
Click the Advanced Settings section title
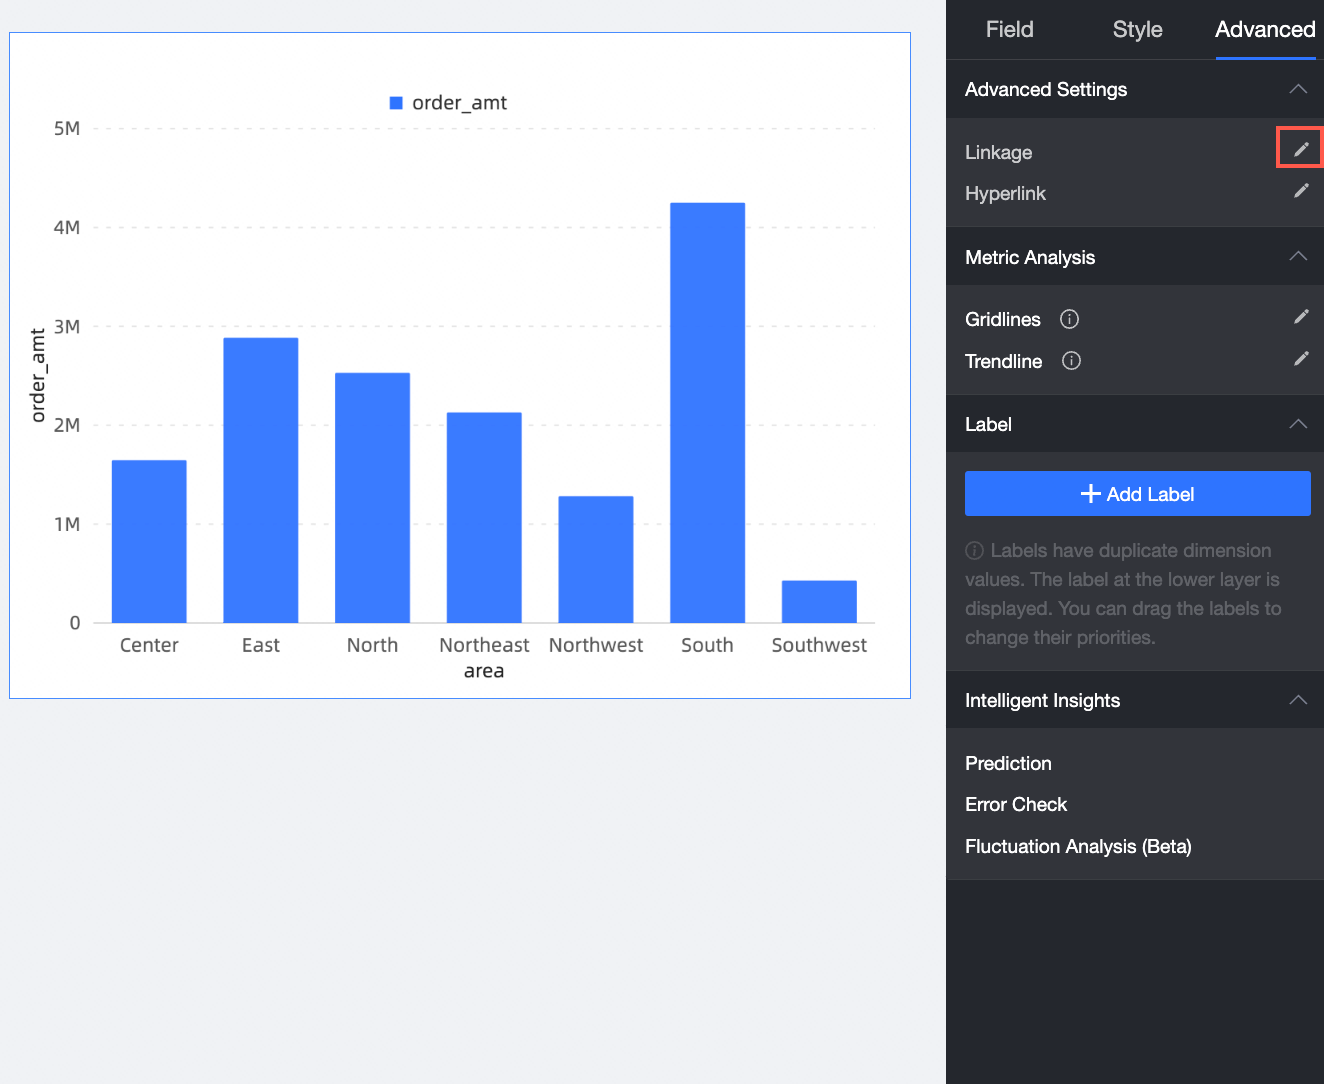pos(1046,89)
